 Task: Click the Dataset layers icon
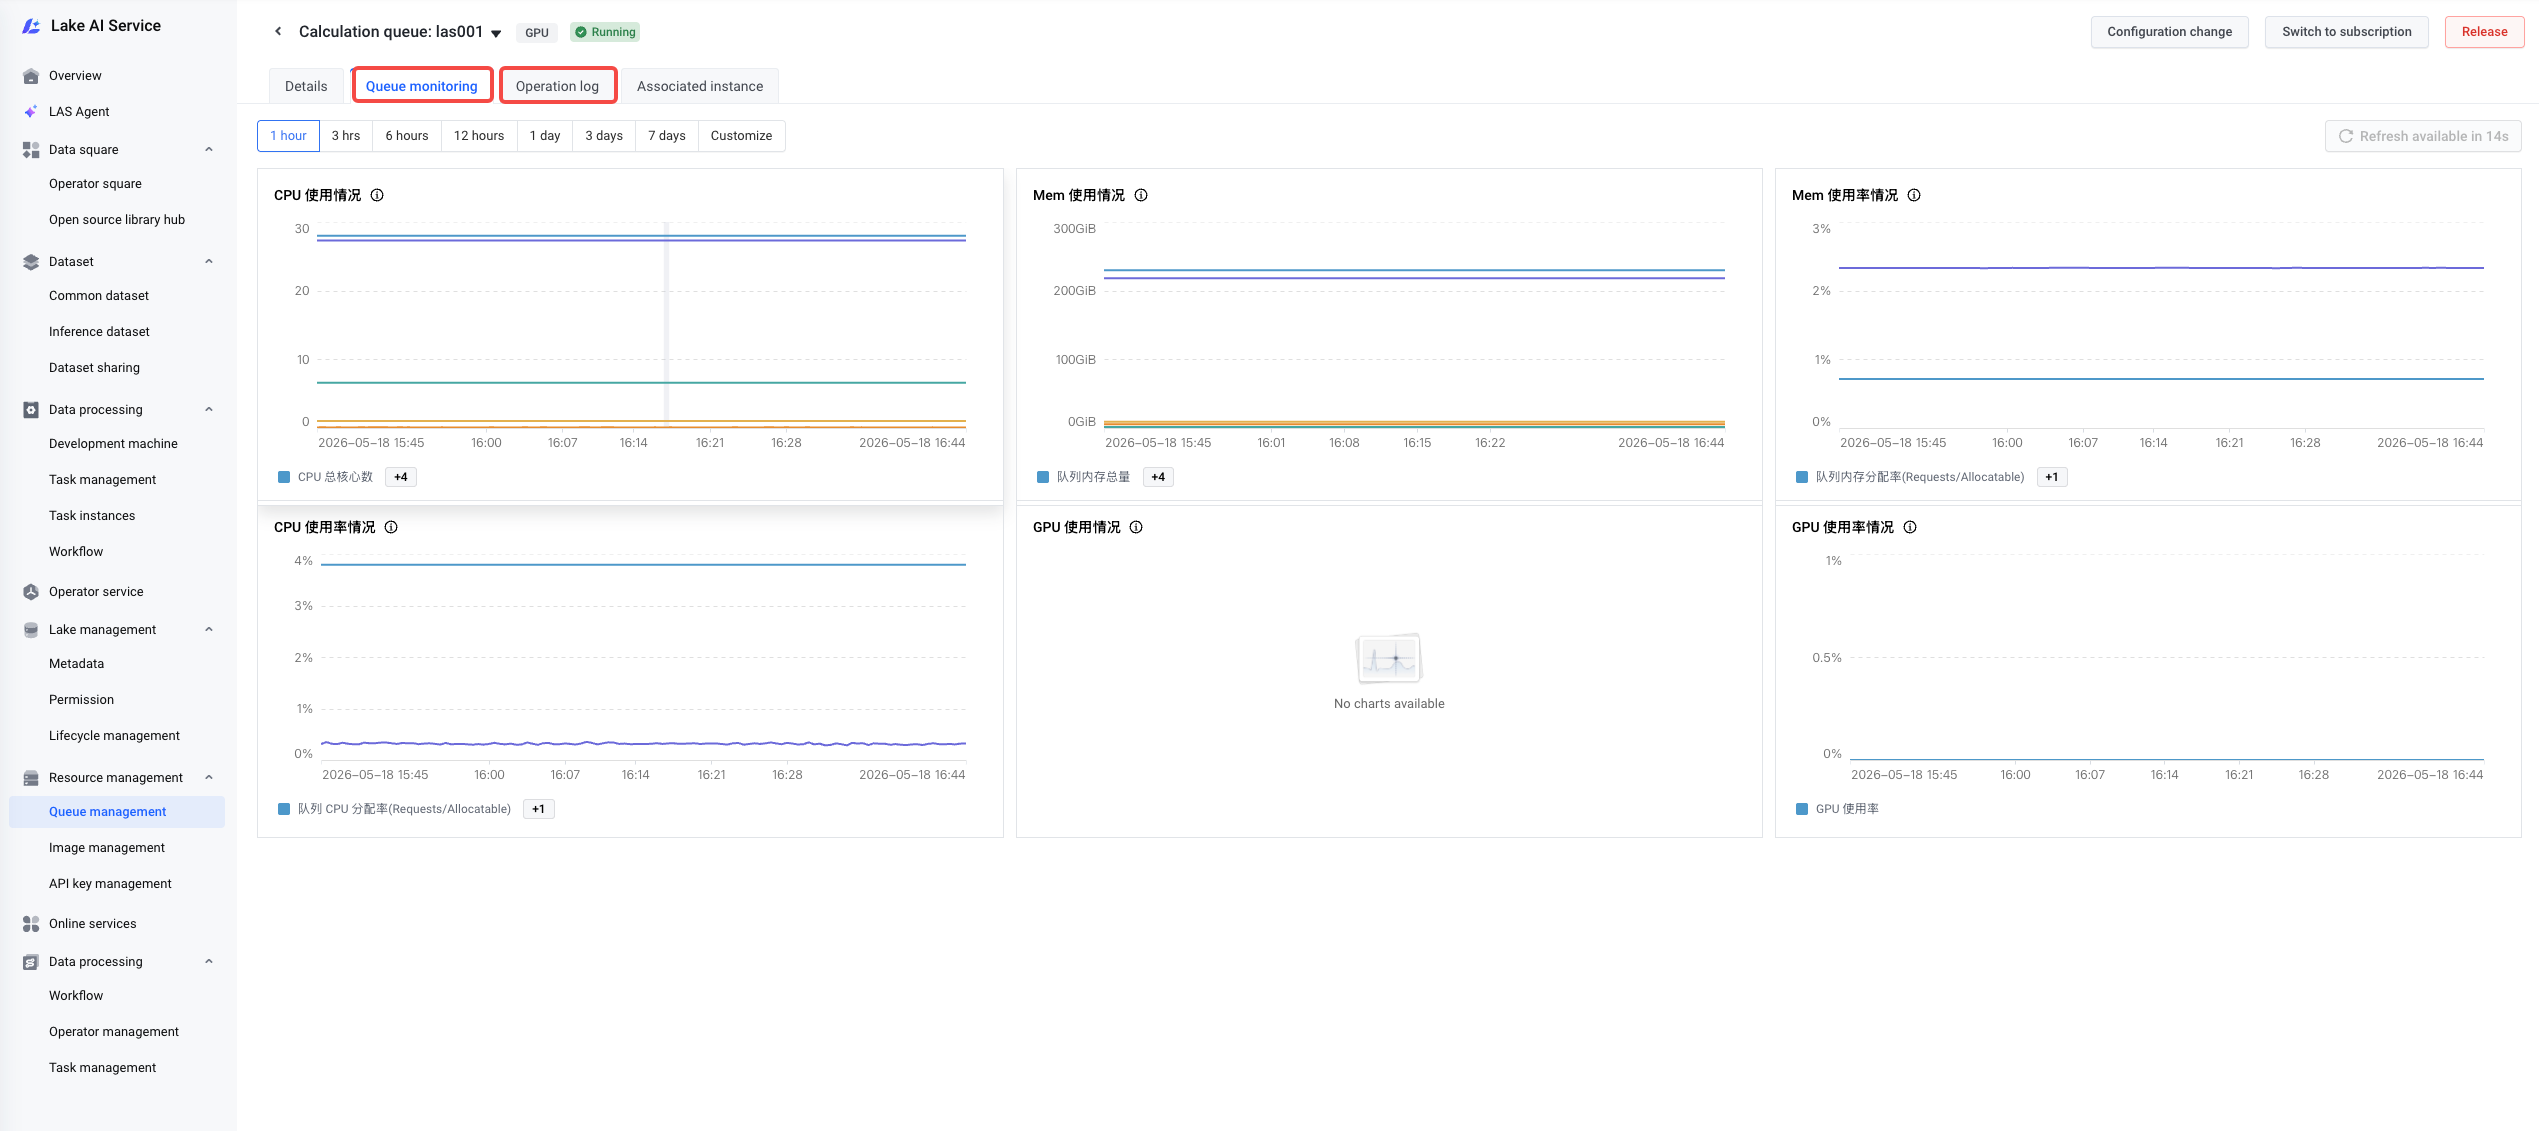point(31,262)
